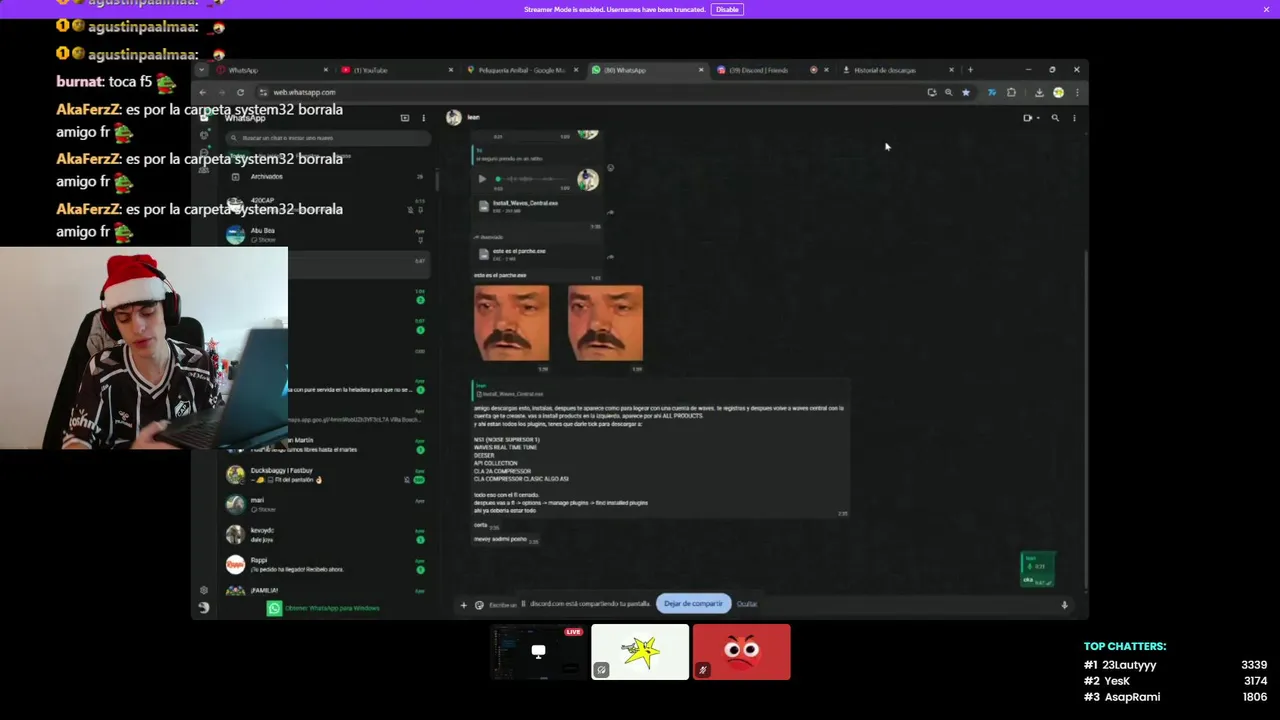
Task: Open the kevoydc chat
Action: click(x=327, y=535)
